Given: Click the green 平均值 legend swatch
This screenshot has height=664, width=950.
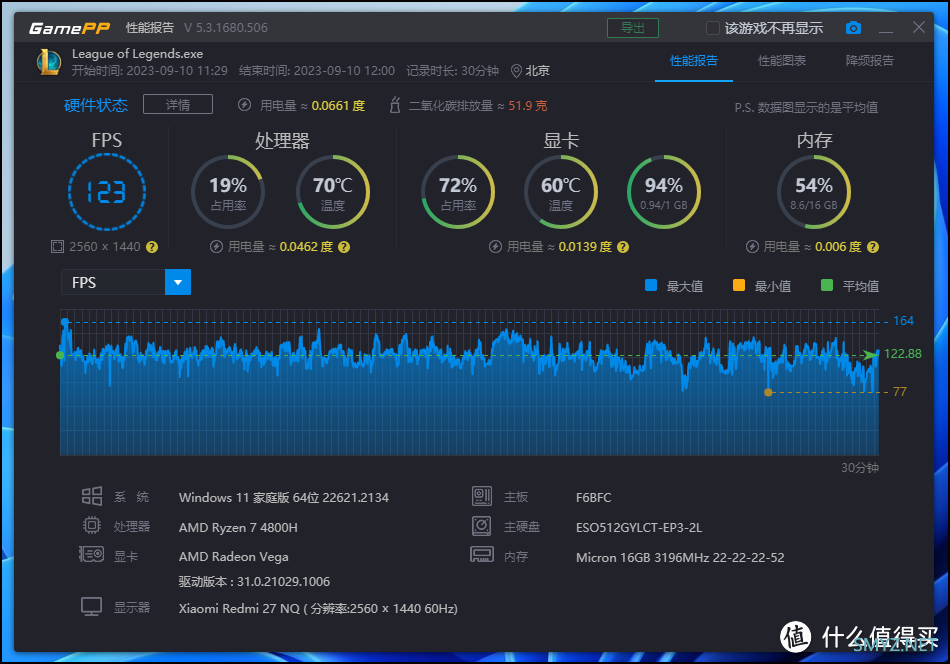Looking at the screenshot, I should pyautogui.click(x=826, y=285).
